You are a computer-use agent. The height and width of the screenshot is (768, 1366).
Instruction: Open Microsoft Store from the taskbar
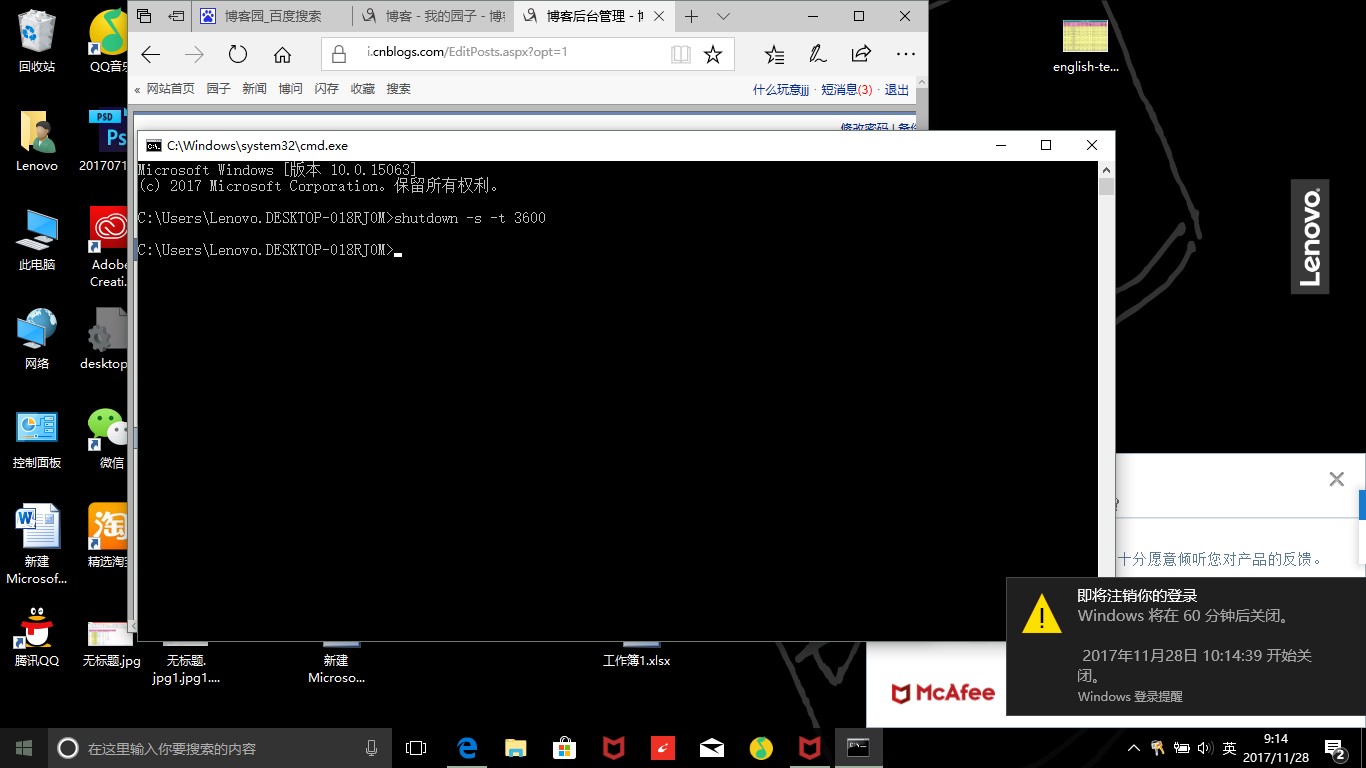coord(565,747)
